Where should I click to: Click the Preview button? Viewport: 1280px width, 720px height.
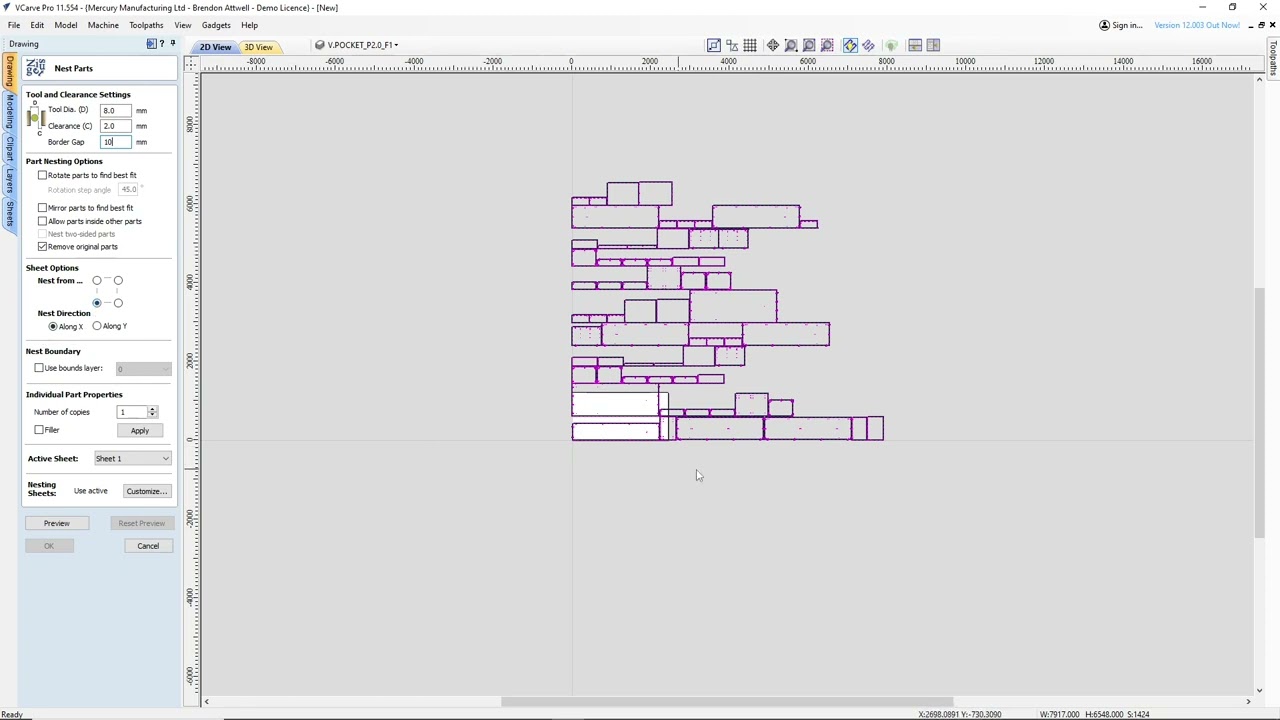pyautogui.click(x=56, y=523)
